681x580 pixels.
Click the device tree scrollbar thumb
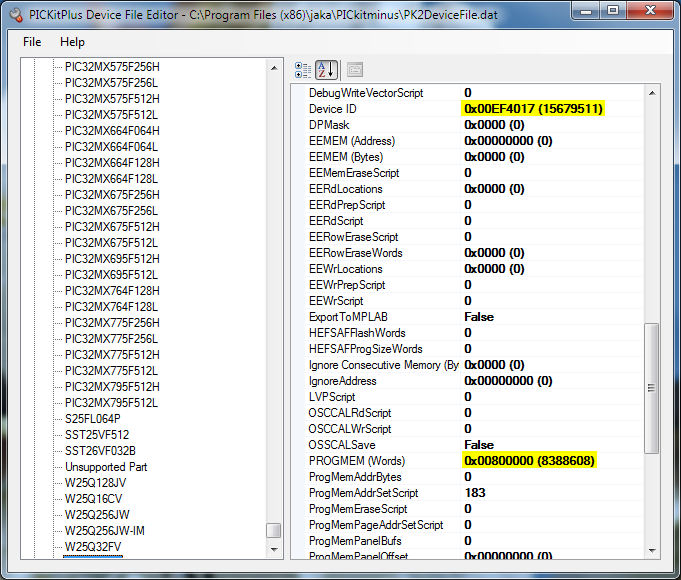tap(274, 530)
